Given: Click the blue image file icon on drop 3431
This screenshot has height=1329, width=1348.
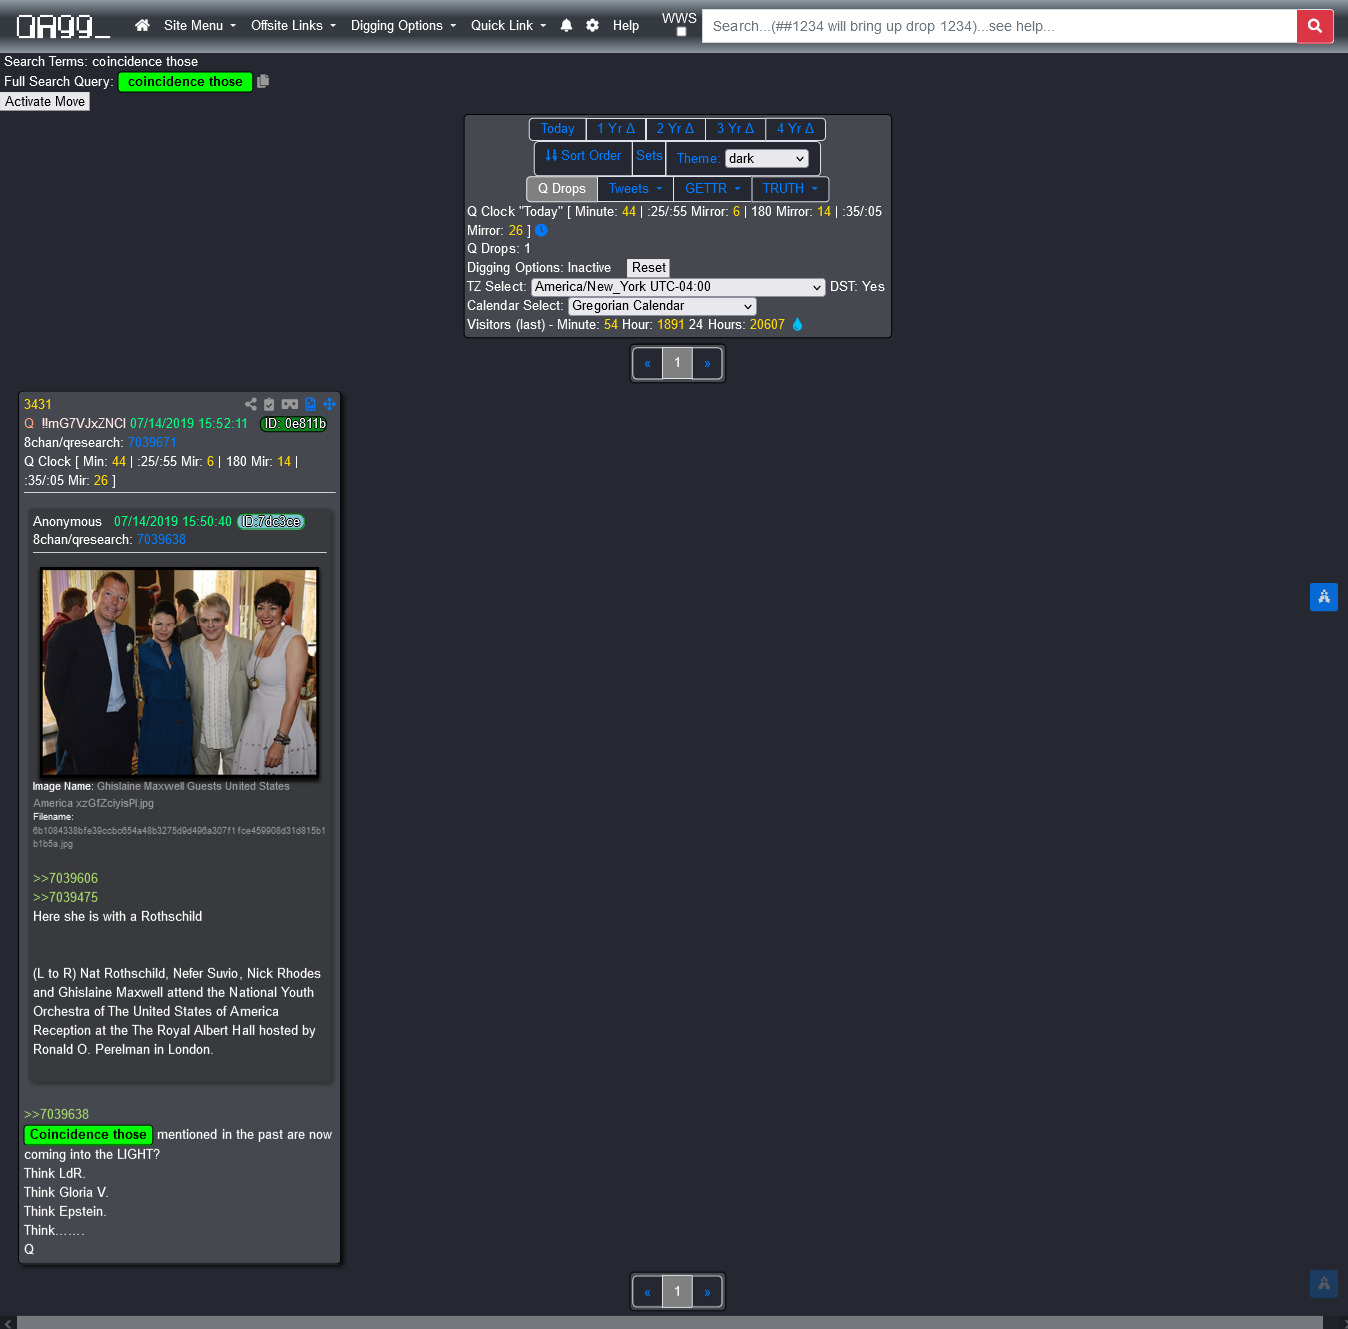Looking at the screenshot, I should pyautogui.click(x=310, y=404).
